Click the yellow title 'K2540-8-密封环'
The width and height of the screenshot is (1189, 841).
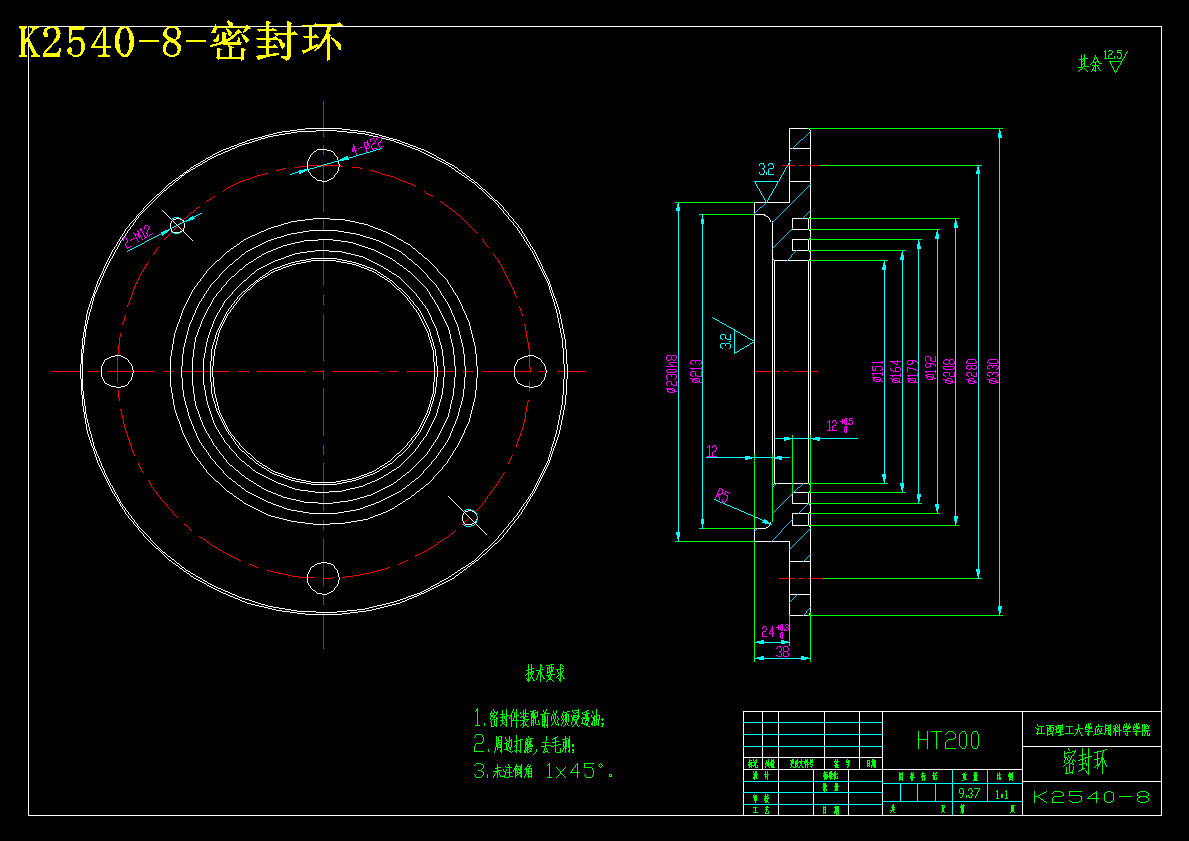180,42
